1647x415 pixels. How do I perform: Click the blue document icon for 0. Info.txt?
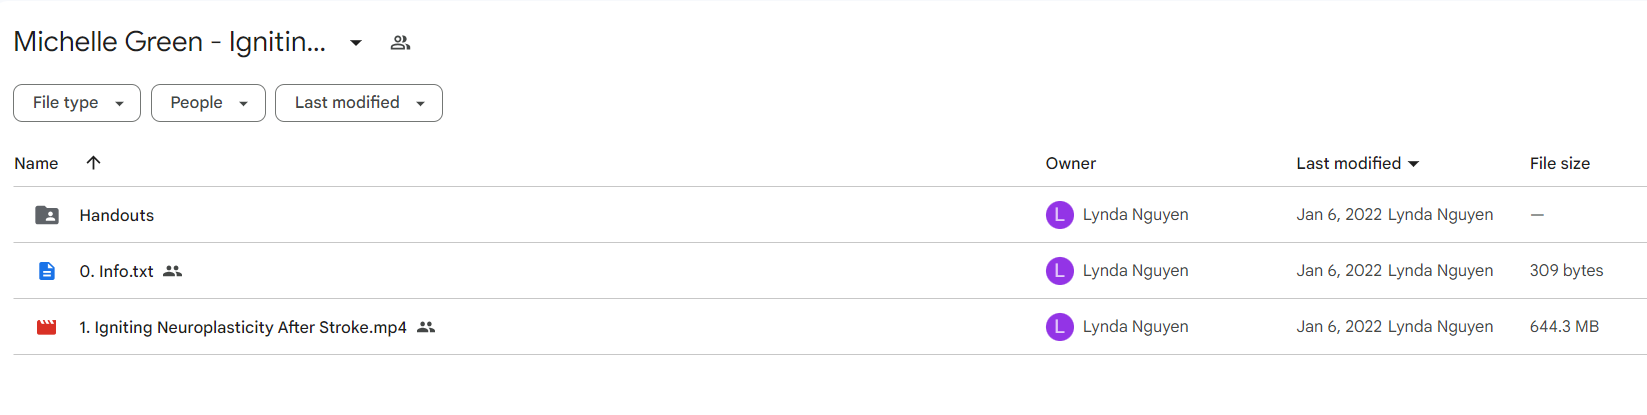[47, 271]
